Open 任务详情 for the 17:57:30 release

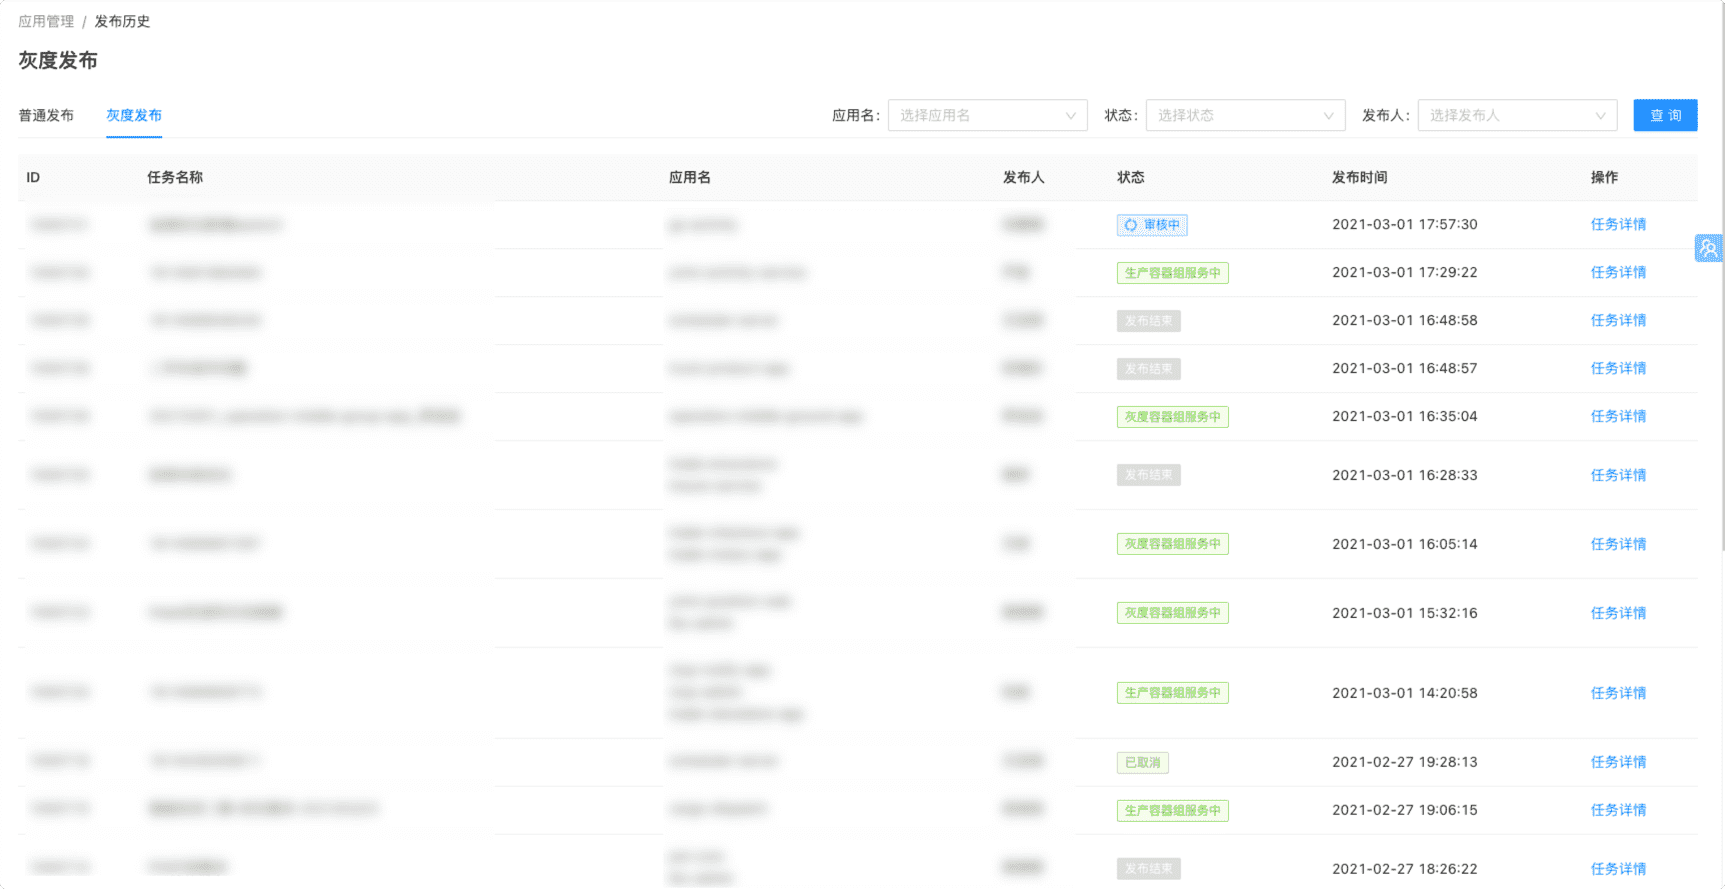(x=1618, y=224)
